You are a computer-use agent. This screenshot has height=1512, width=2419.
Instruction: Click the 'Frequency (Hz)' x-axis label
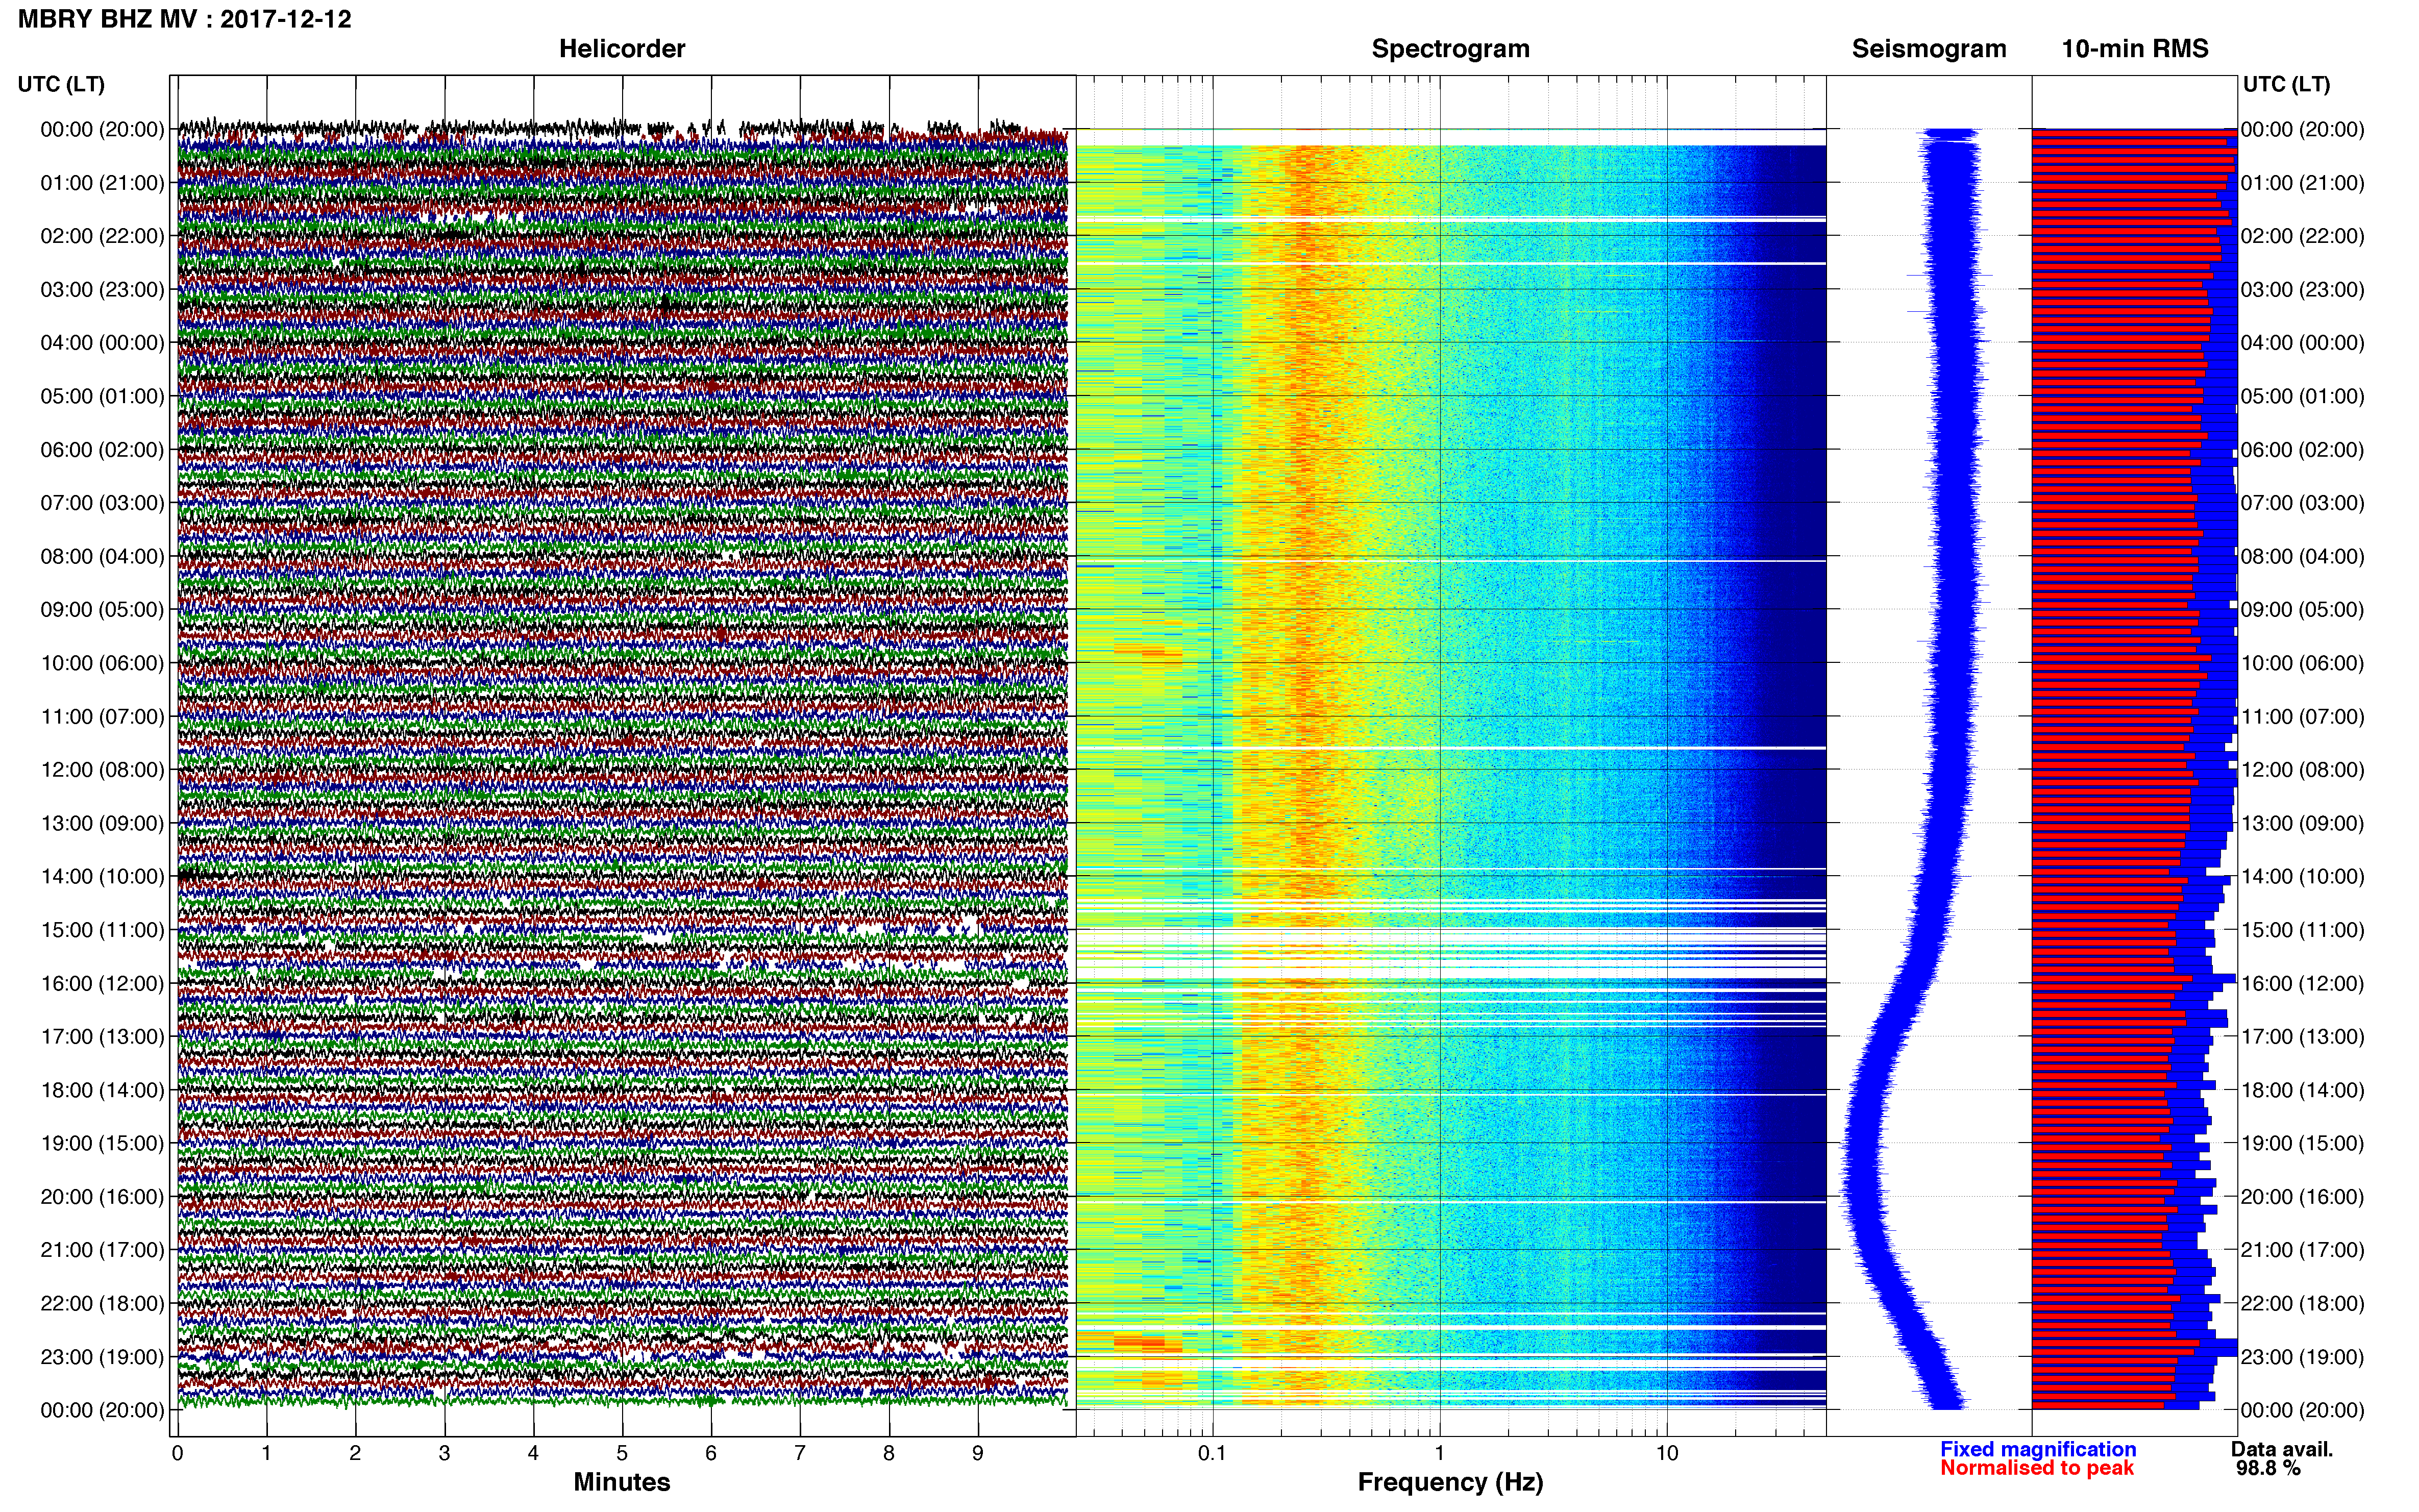click(1450, 1482)
